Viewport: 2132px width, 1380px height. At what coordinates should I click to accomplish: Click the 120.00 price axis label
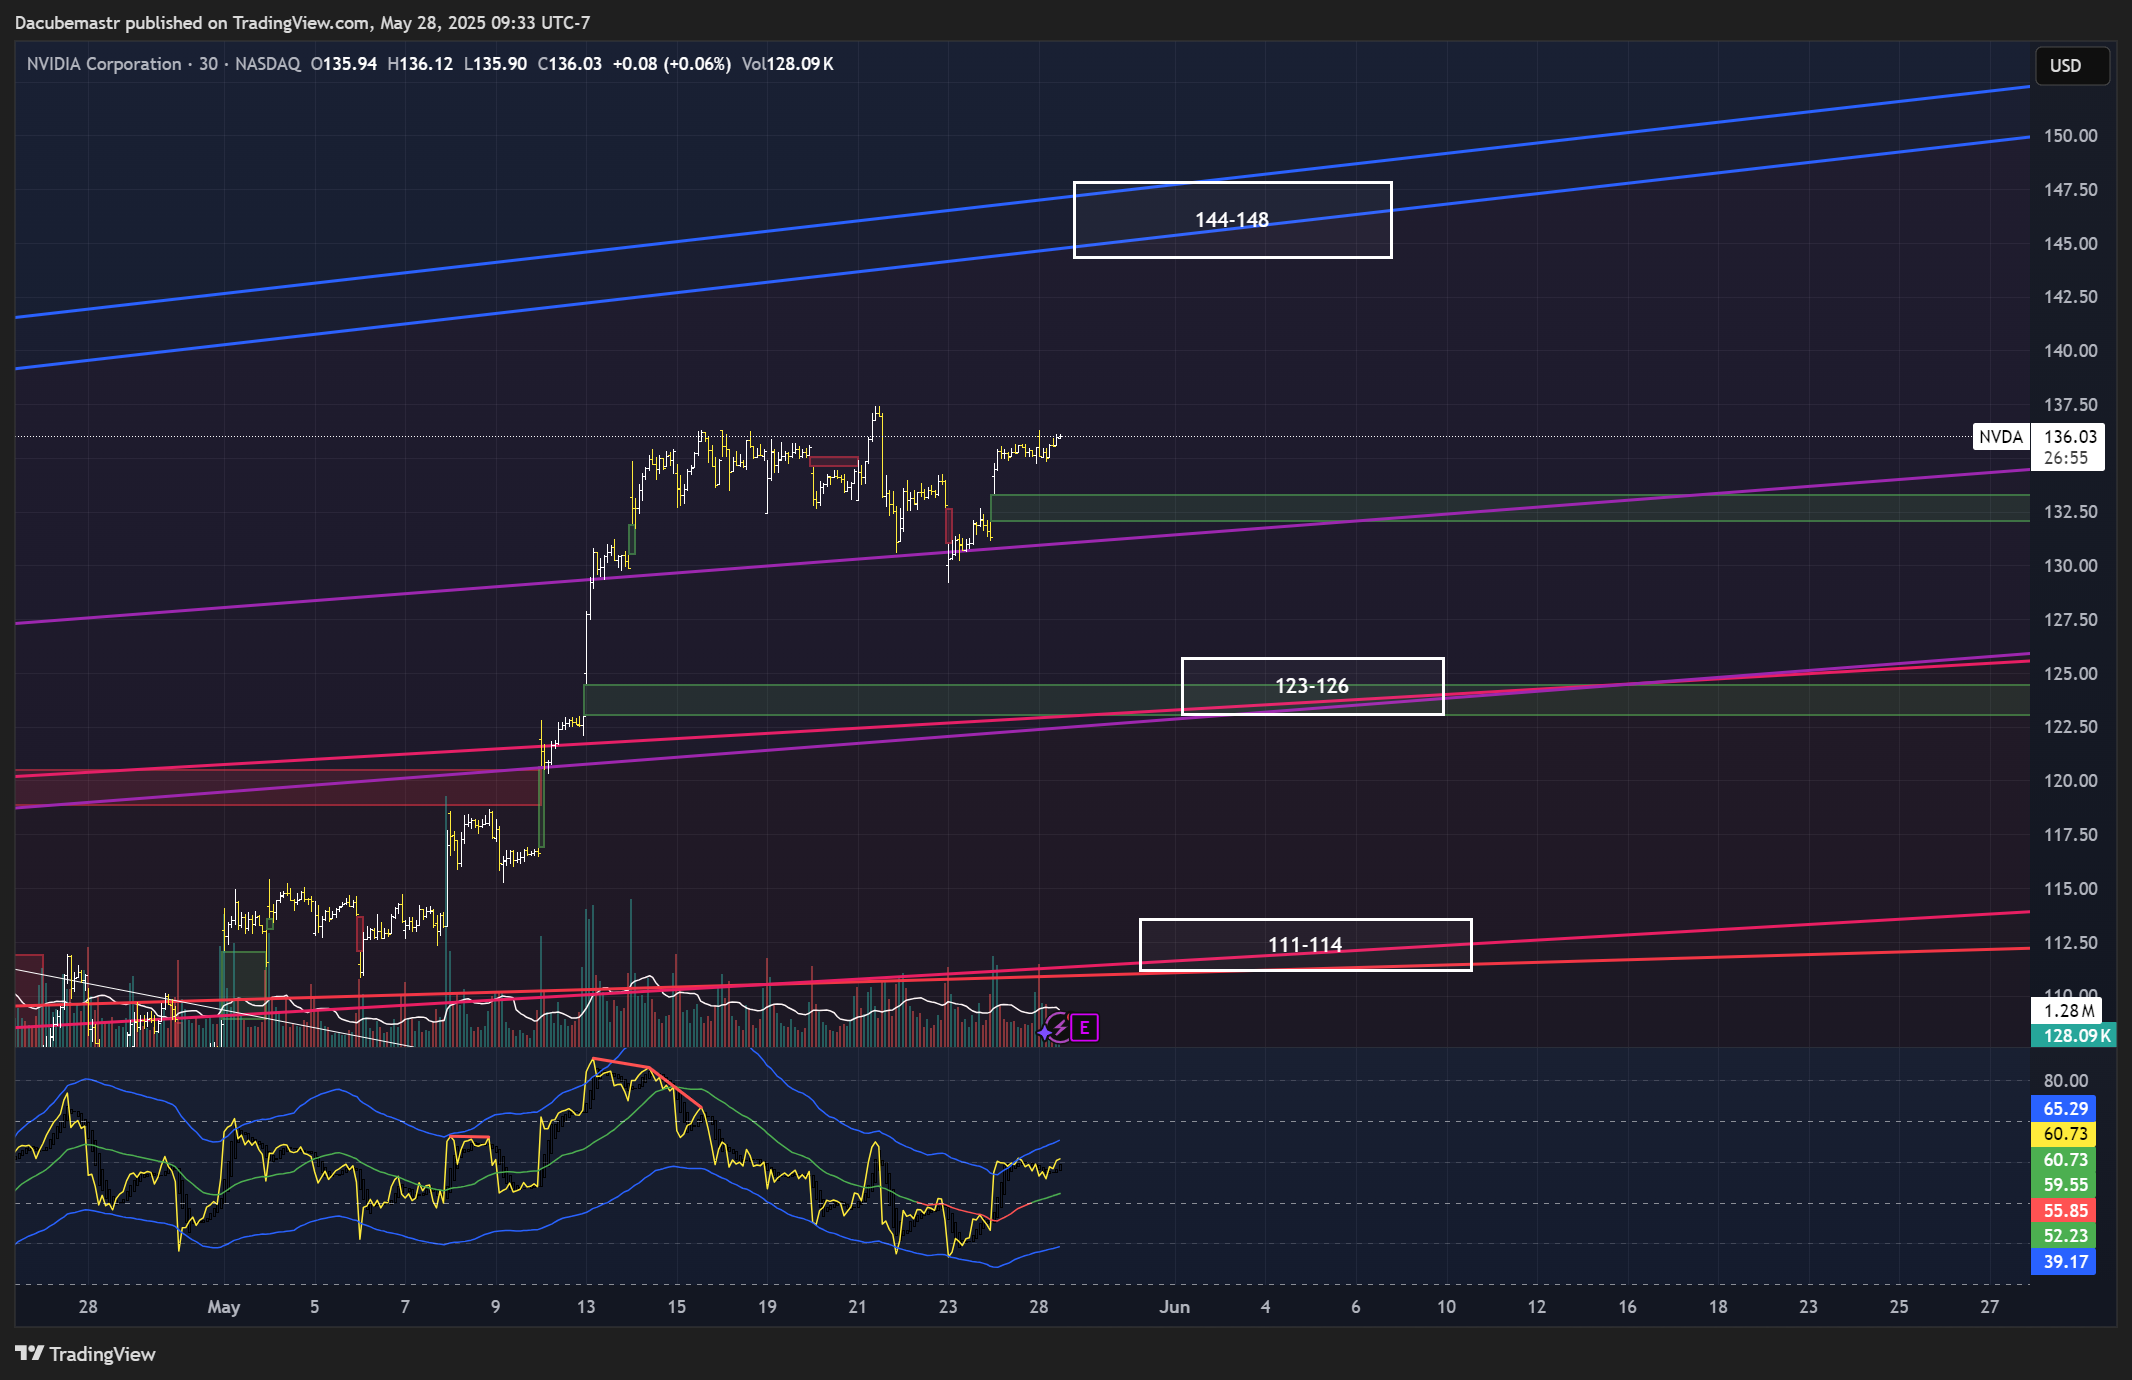[2070, 781]
